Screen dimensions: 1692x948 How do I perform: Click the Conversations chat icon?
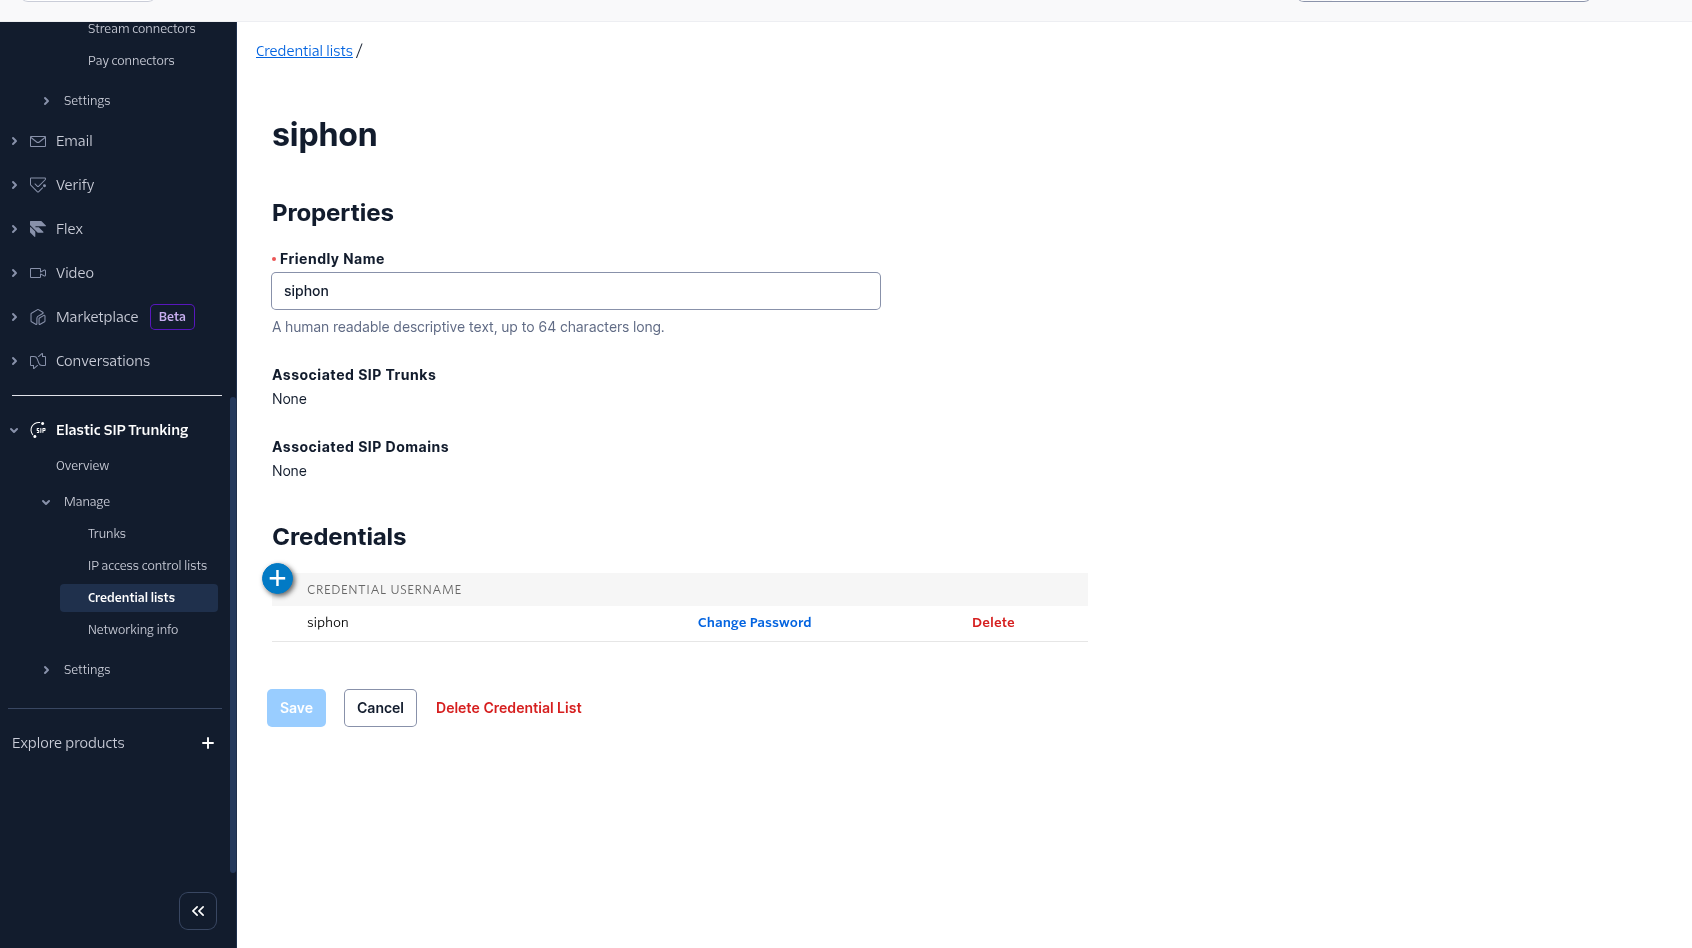click(x=38, y=361)
